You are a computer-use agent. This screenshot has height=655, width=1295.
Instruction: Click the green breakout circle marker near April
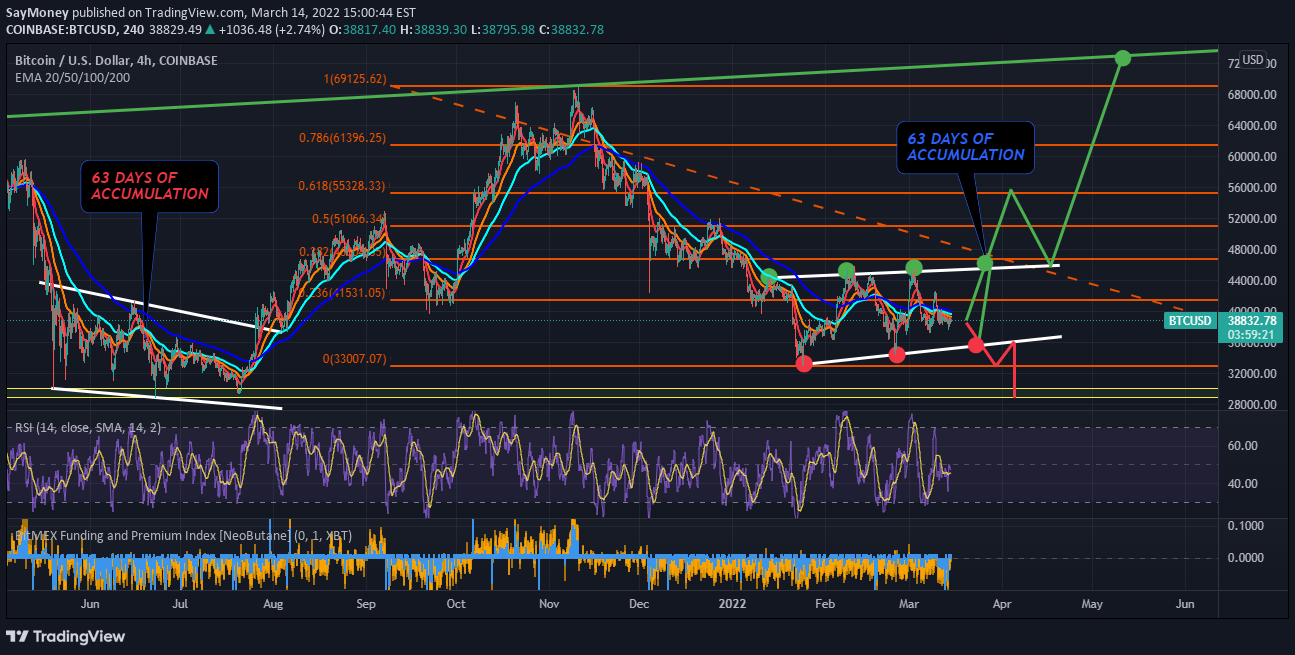click(985, 263)
